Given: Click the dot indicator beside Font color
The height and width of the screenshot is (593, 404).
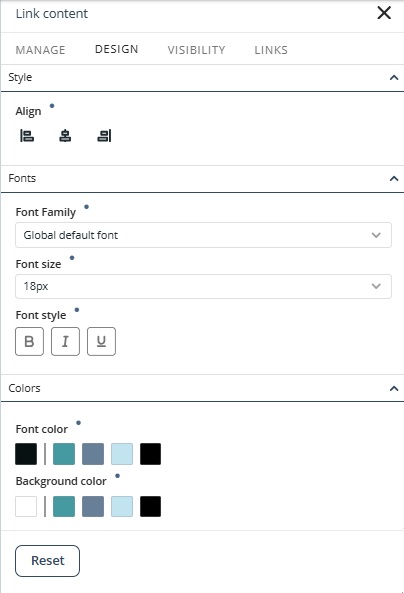Looking at the screenshot, I should pos(78,423).
